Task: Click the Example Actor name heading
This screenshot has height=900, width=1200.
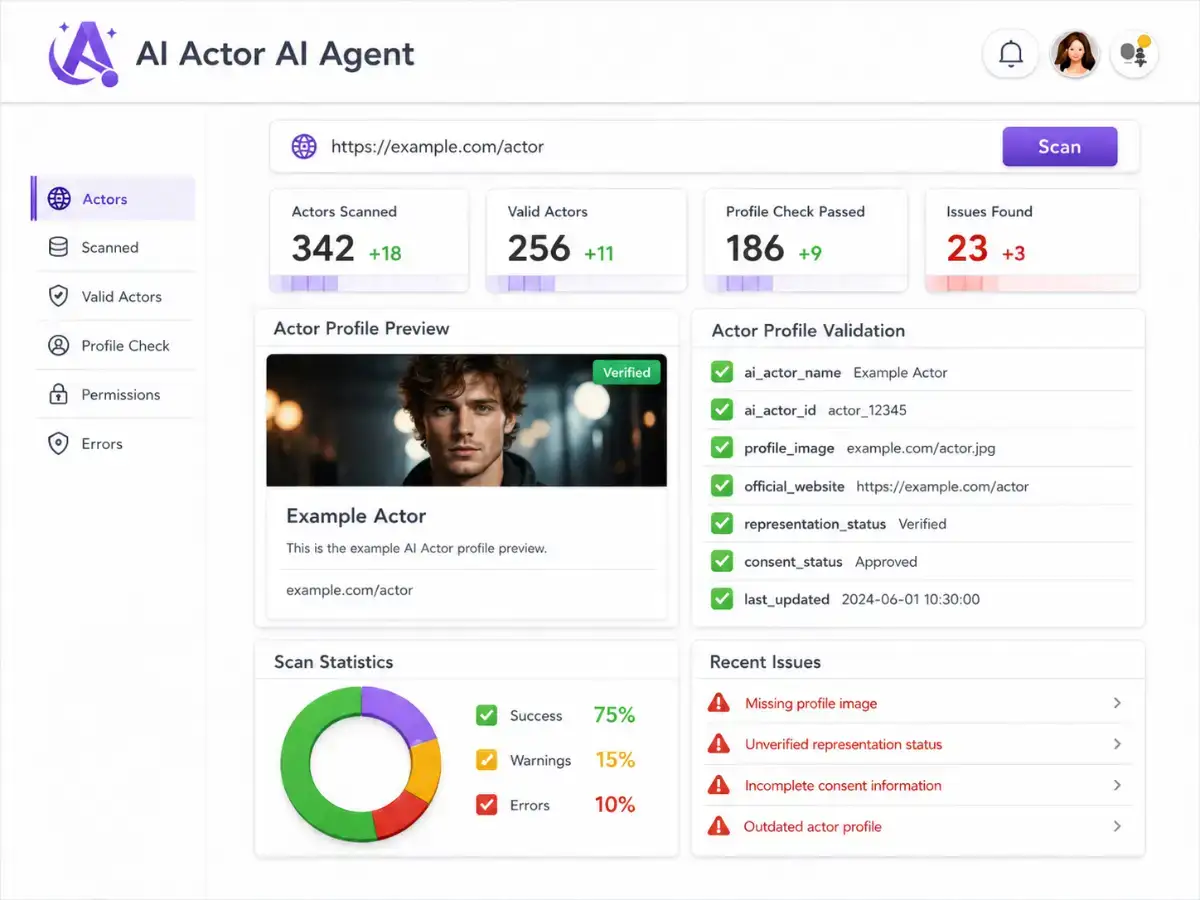Action: [x=356, y=516]
